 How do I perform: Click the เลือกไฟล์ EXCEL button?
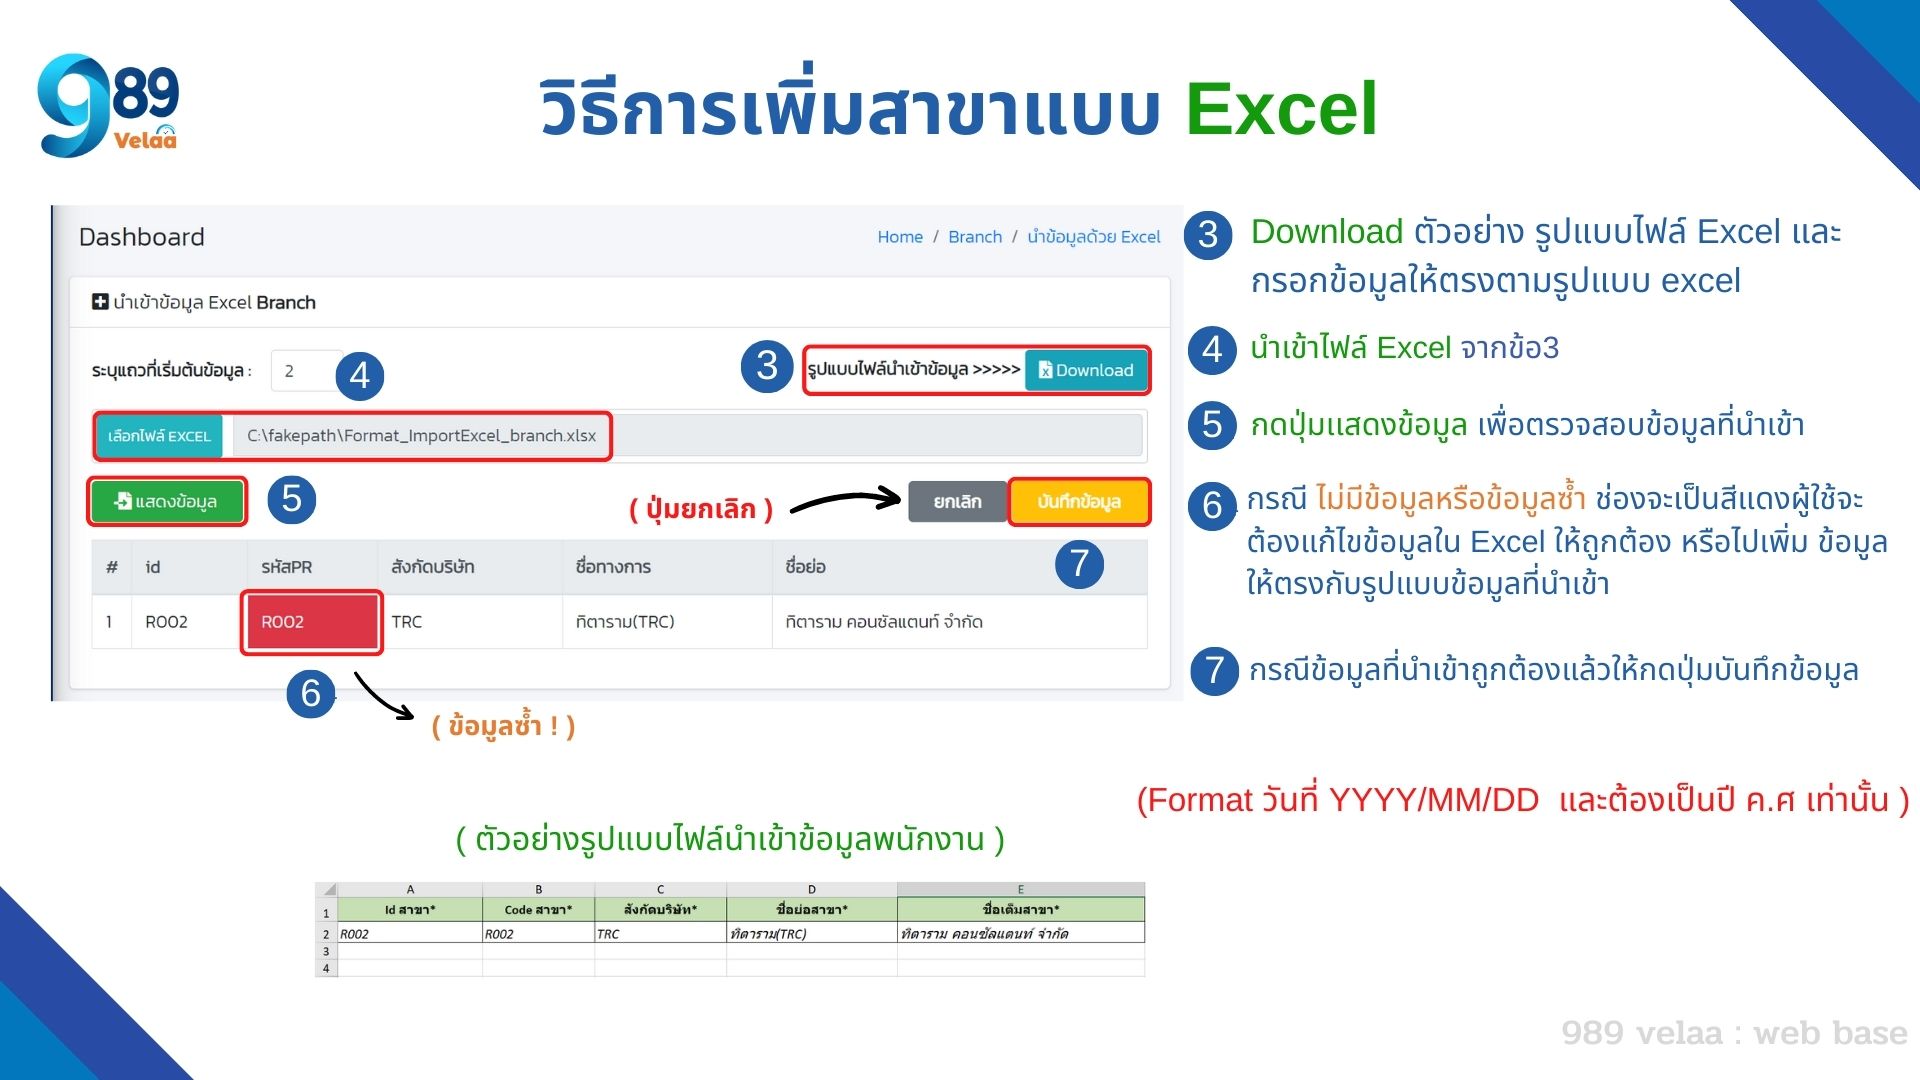[157, 435]
